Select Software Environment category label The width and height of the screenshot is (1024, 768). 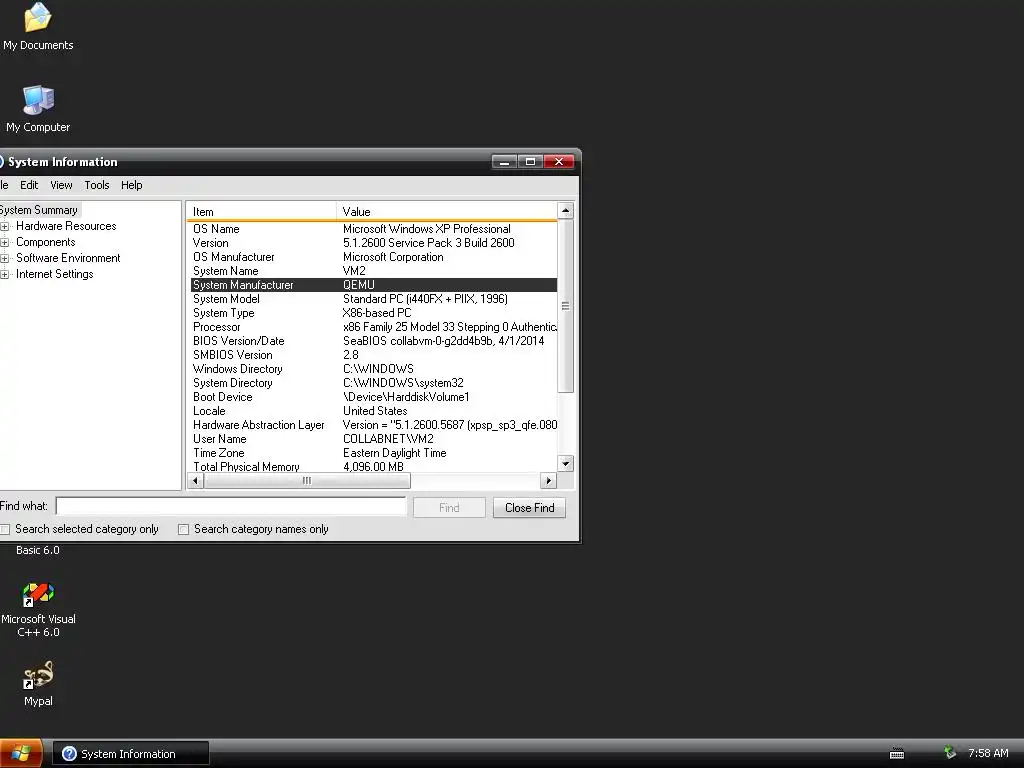pos(68,258)
